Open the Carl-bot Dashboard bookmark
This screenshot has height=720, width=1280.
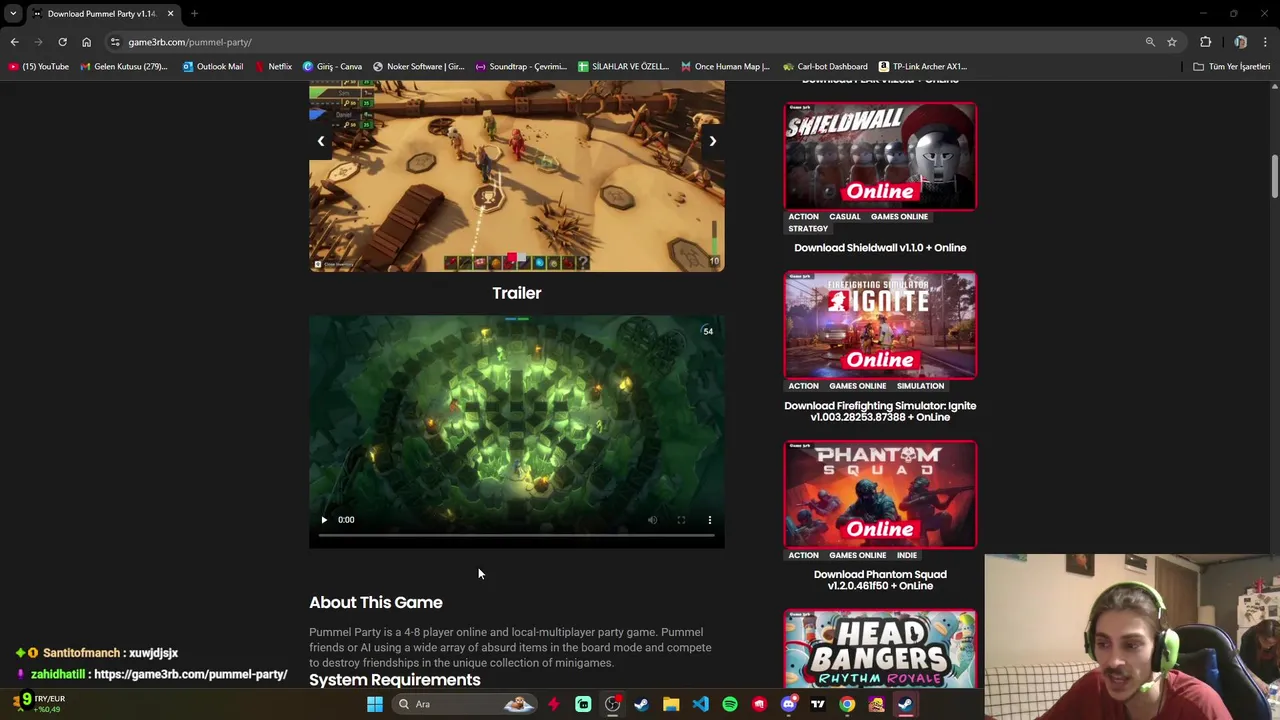point(825,67)
